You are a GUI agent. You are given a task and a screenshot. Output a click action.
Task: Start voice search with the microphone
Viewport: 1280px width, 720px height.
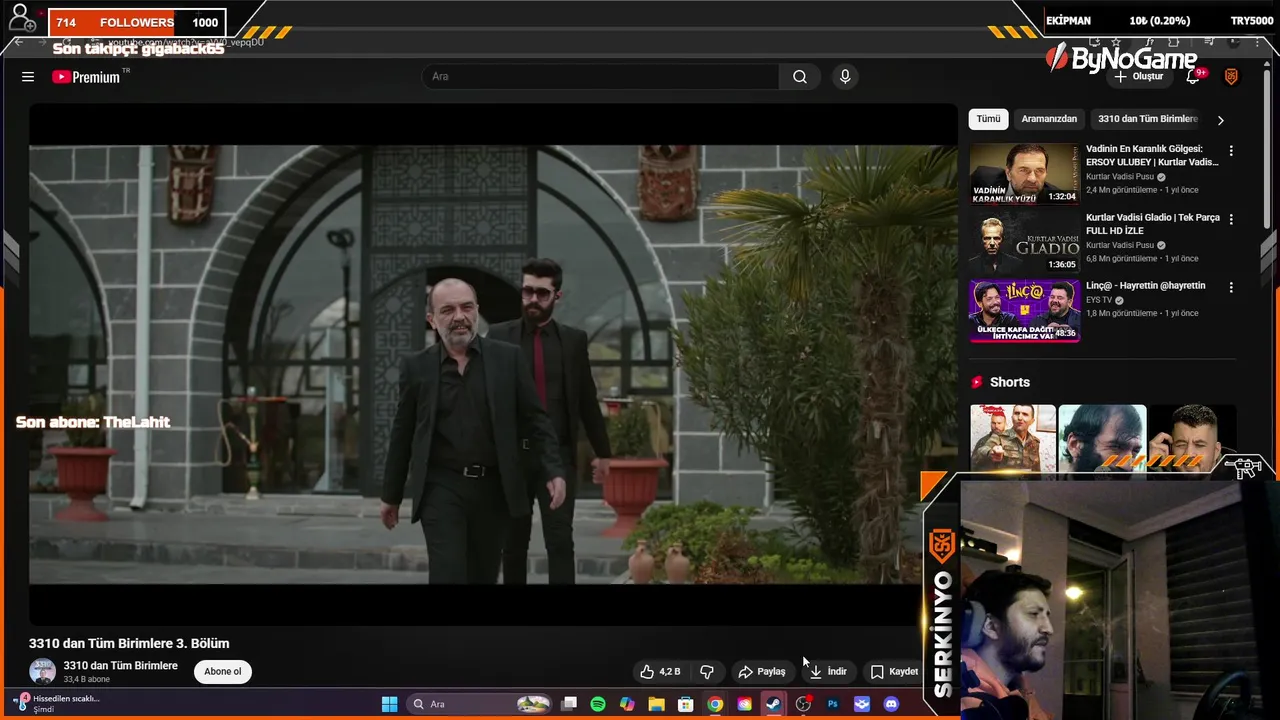coord(845,77)
